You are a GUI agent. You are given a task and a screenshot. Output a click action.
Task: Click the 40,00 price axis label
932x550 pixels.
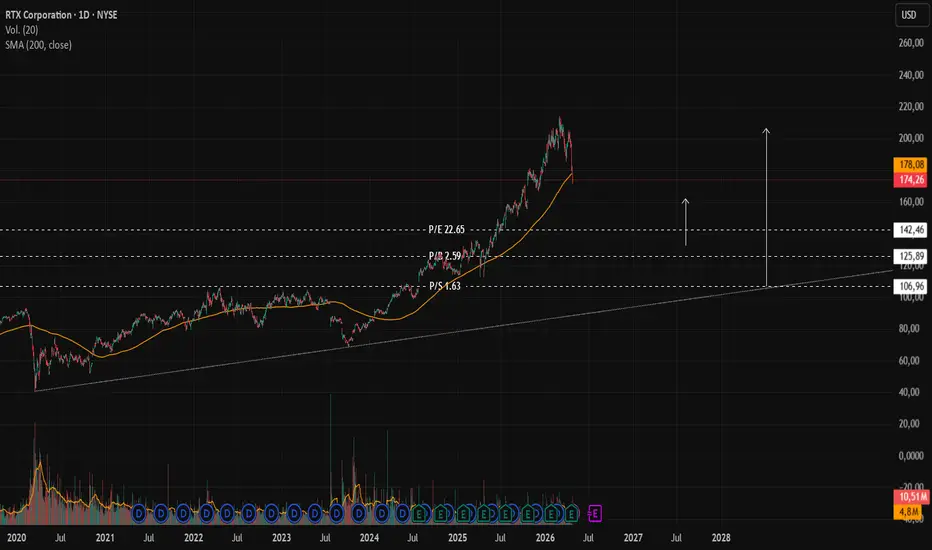(x=911, y=392)
